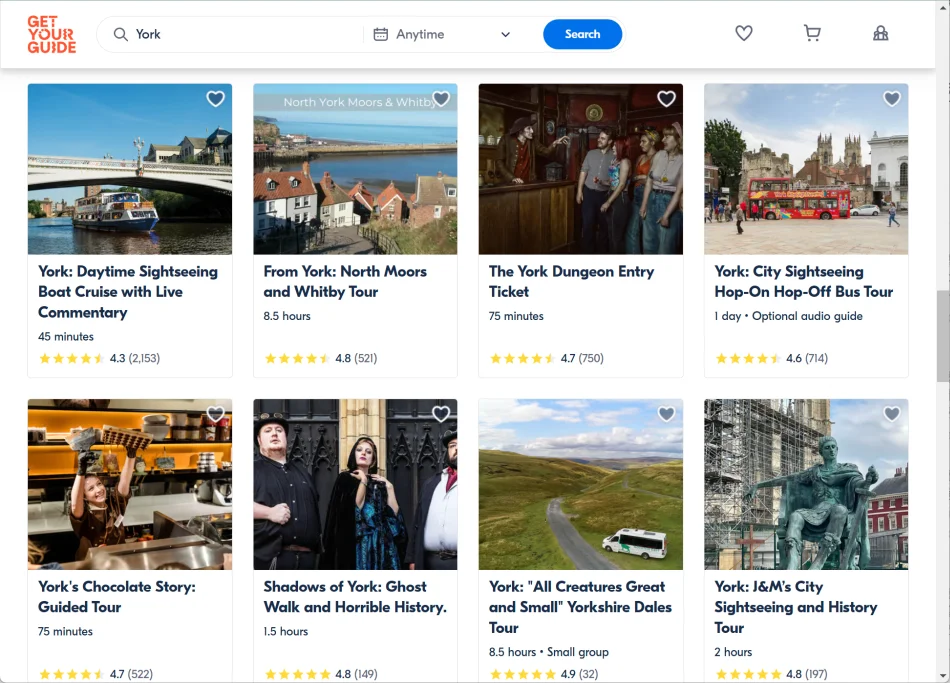Save the Hop-On Hop-Off Bus Tour to wishlist
This screenshot has width=950, height=683.
(x=892, y=99)
